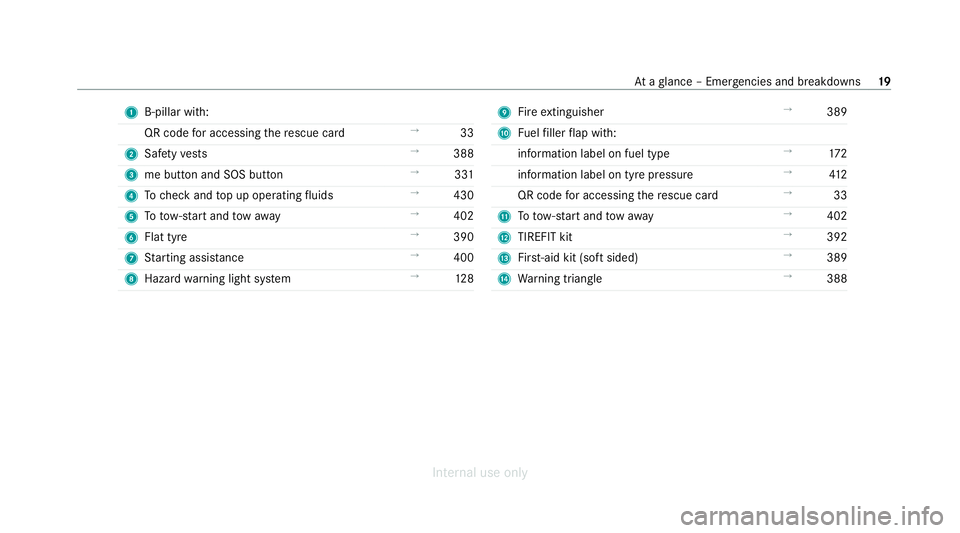Open page 172 for fuel type label

point(838,154)
